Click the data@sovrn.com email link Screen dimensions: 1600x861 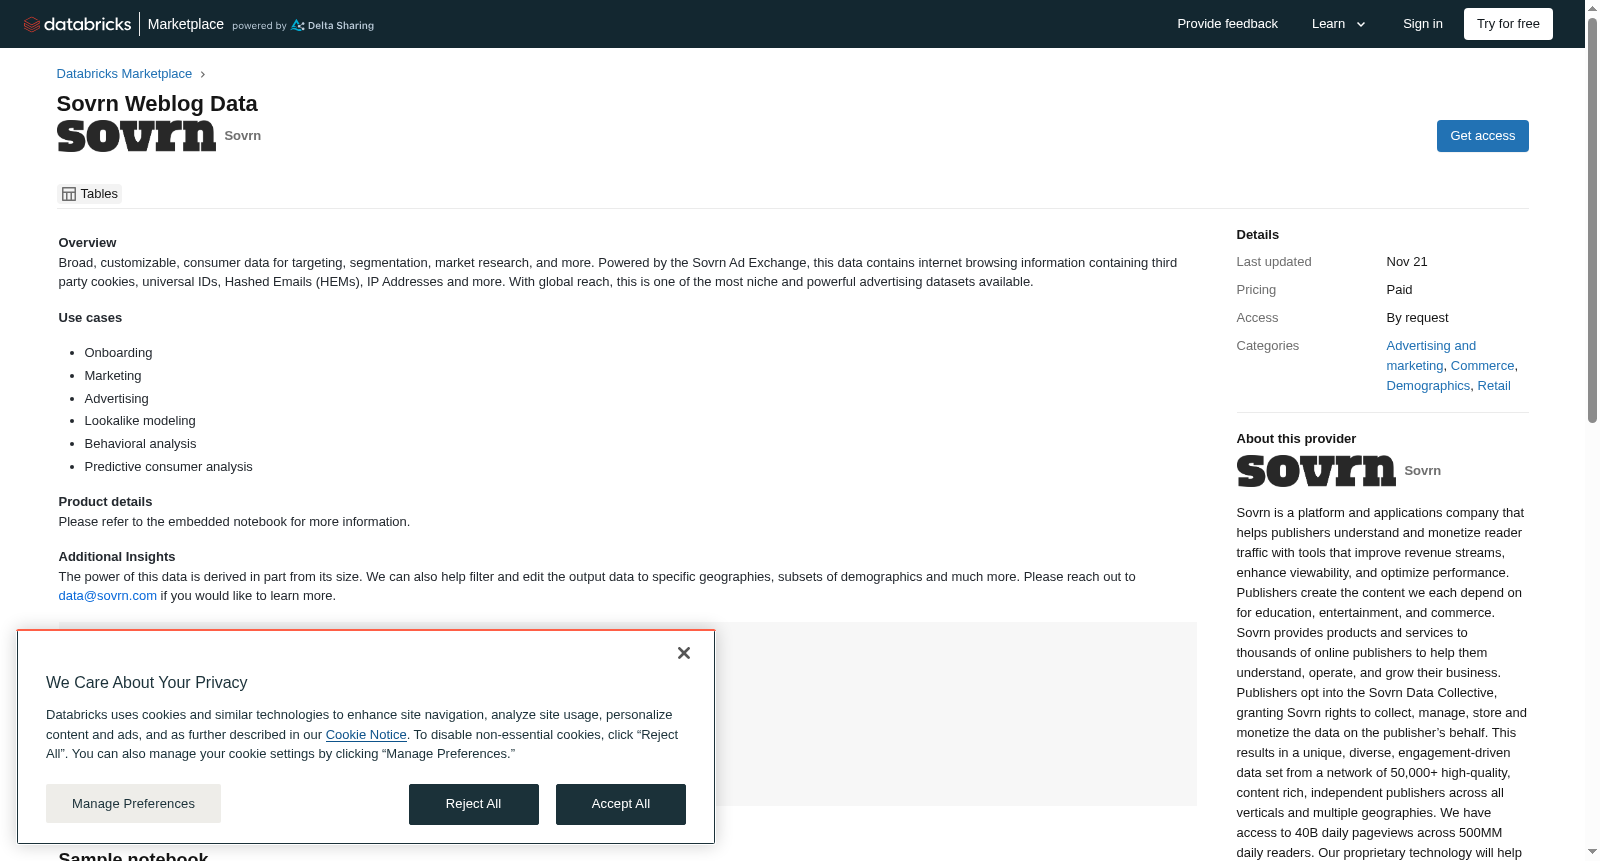(x=108, y=596)
